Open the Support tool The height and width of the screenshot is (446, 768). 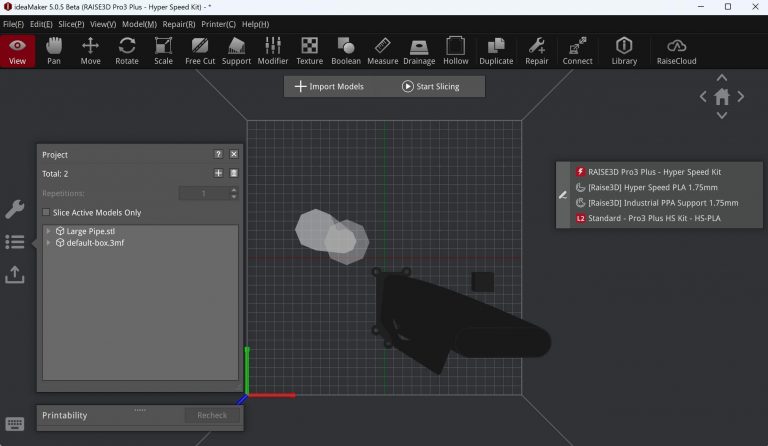(236, 51)
